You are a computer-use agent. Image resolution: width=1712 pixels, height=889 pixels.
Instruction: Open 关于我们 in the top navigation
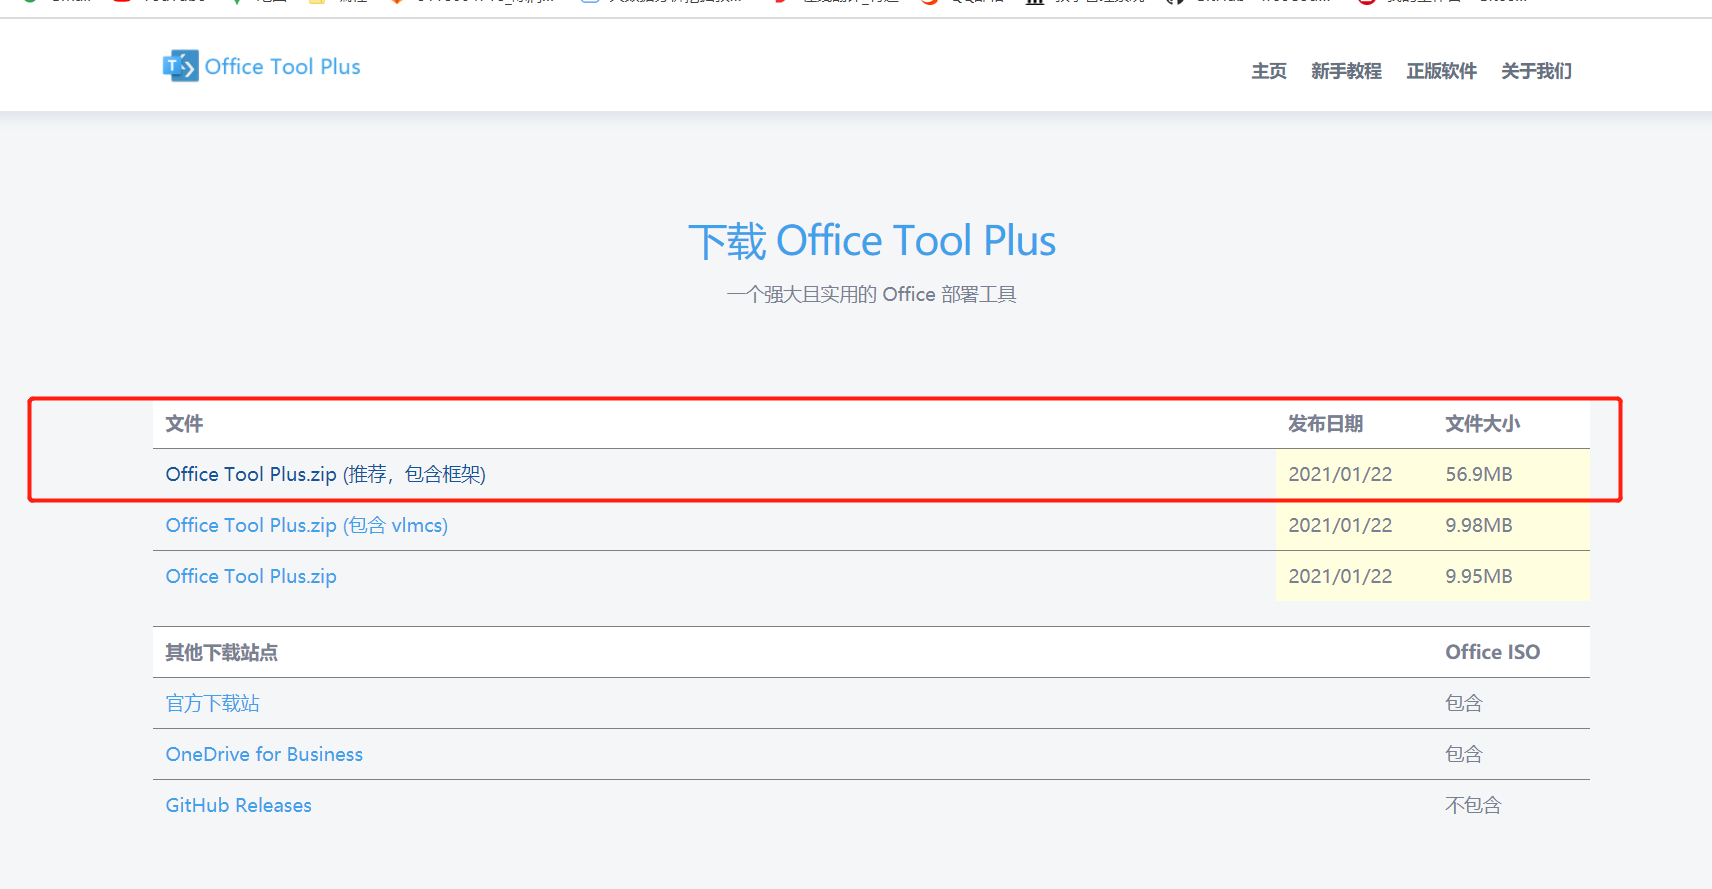coord(1536,71)
